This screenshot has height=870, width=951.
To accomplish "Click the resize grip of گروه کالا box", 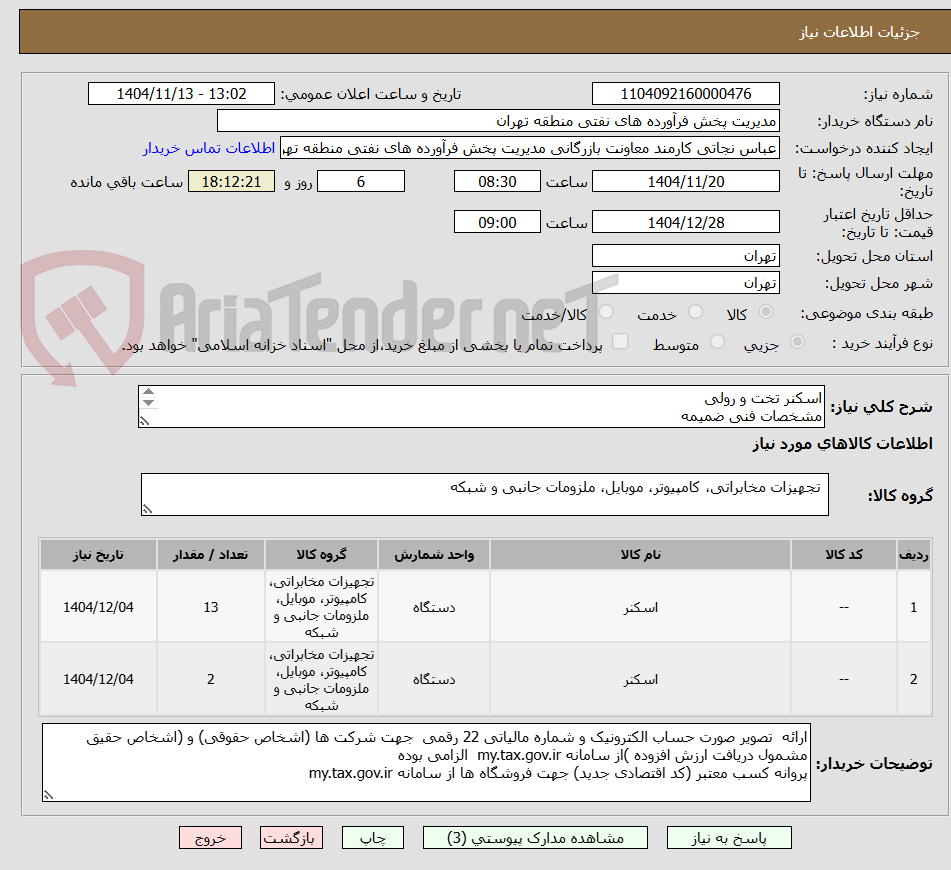I will click(147, 509).
